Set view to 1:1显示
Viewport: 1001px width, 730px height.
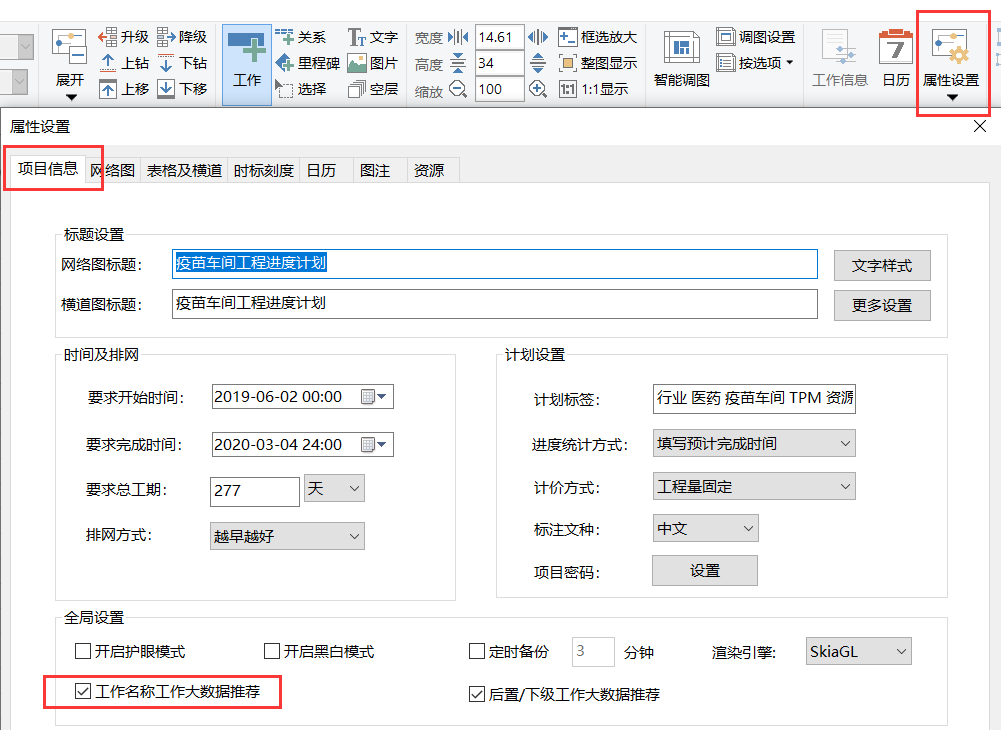point(593,89)
